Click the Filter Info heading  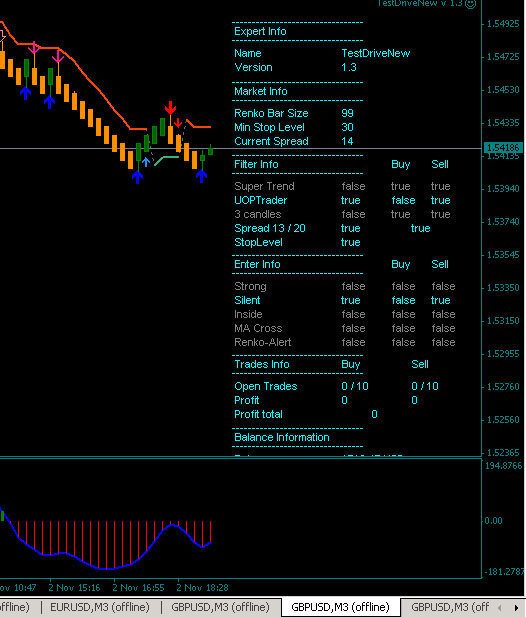[256, 164]
